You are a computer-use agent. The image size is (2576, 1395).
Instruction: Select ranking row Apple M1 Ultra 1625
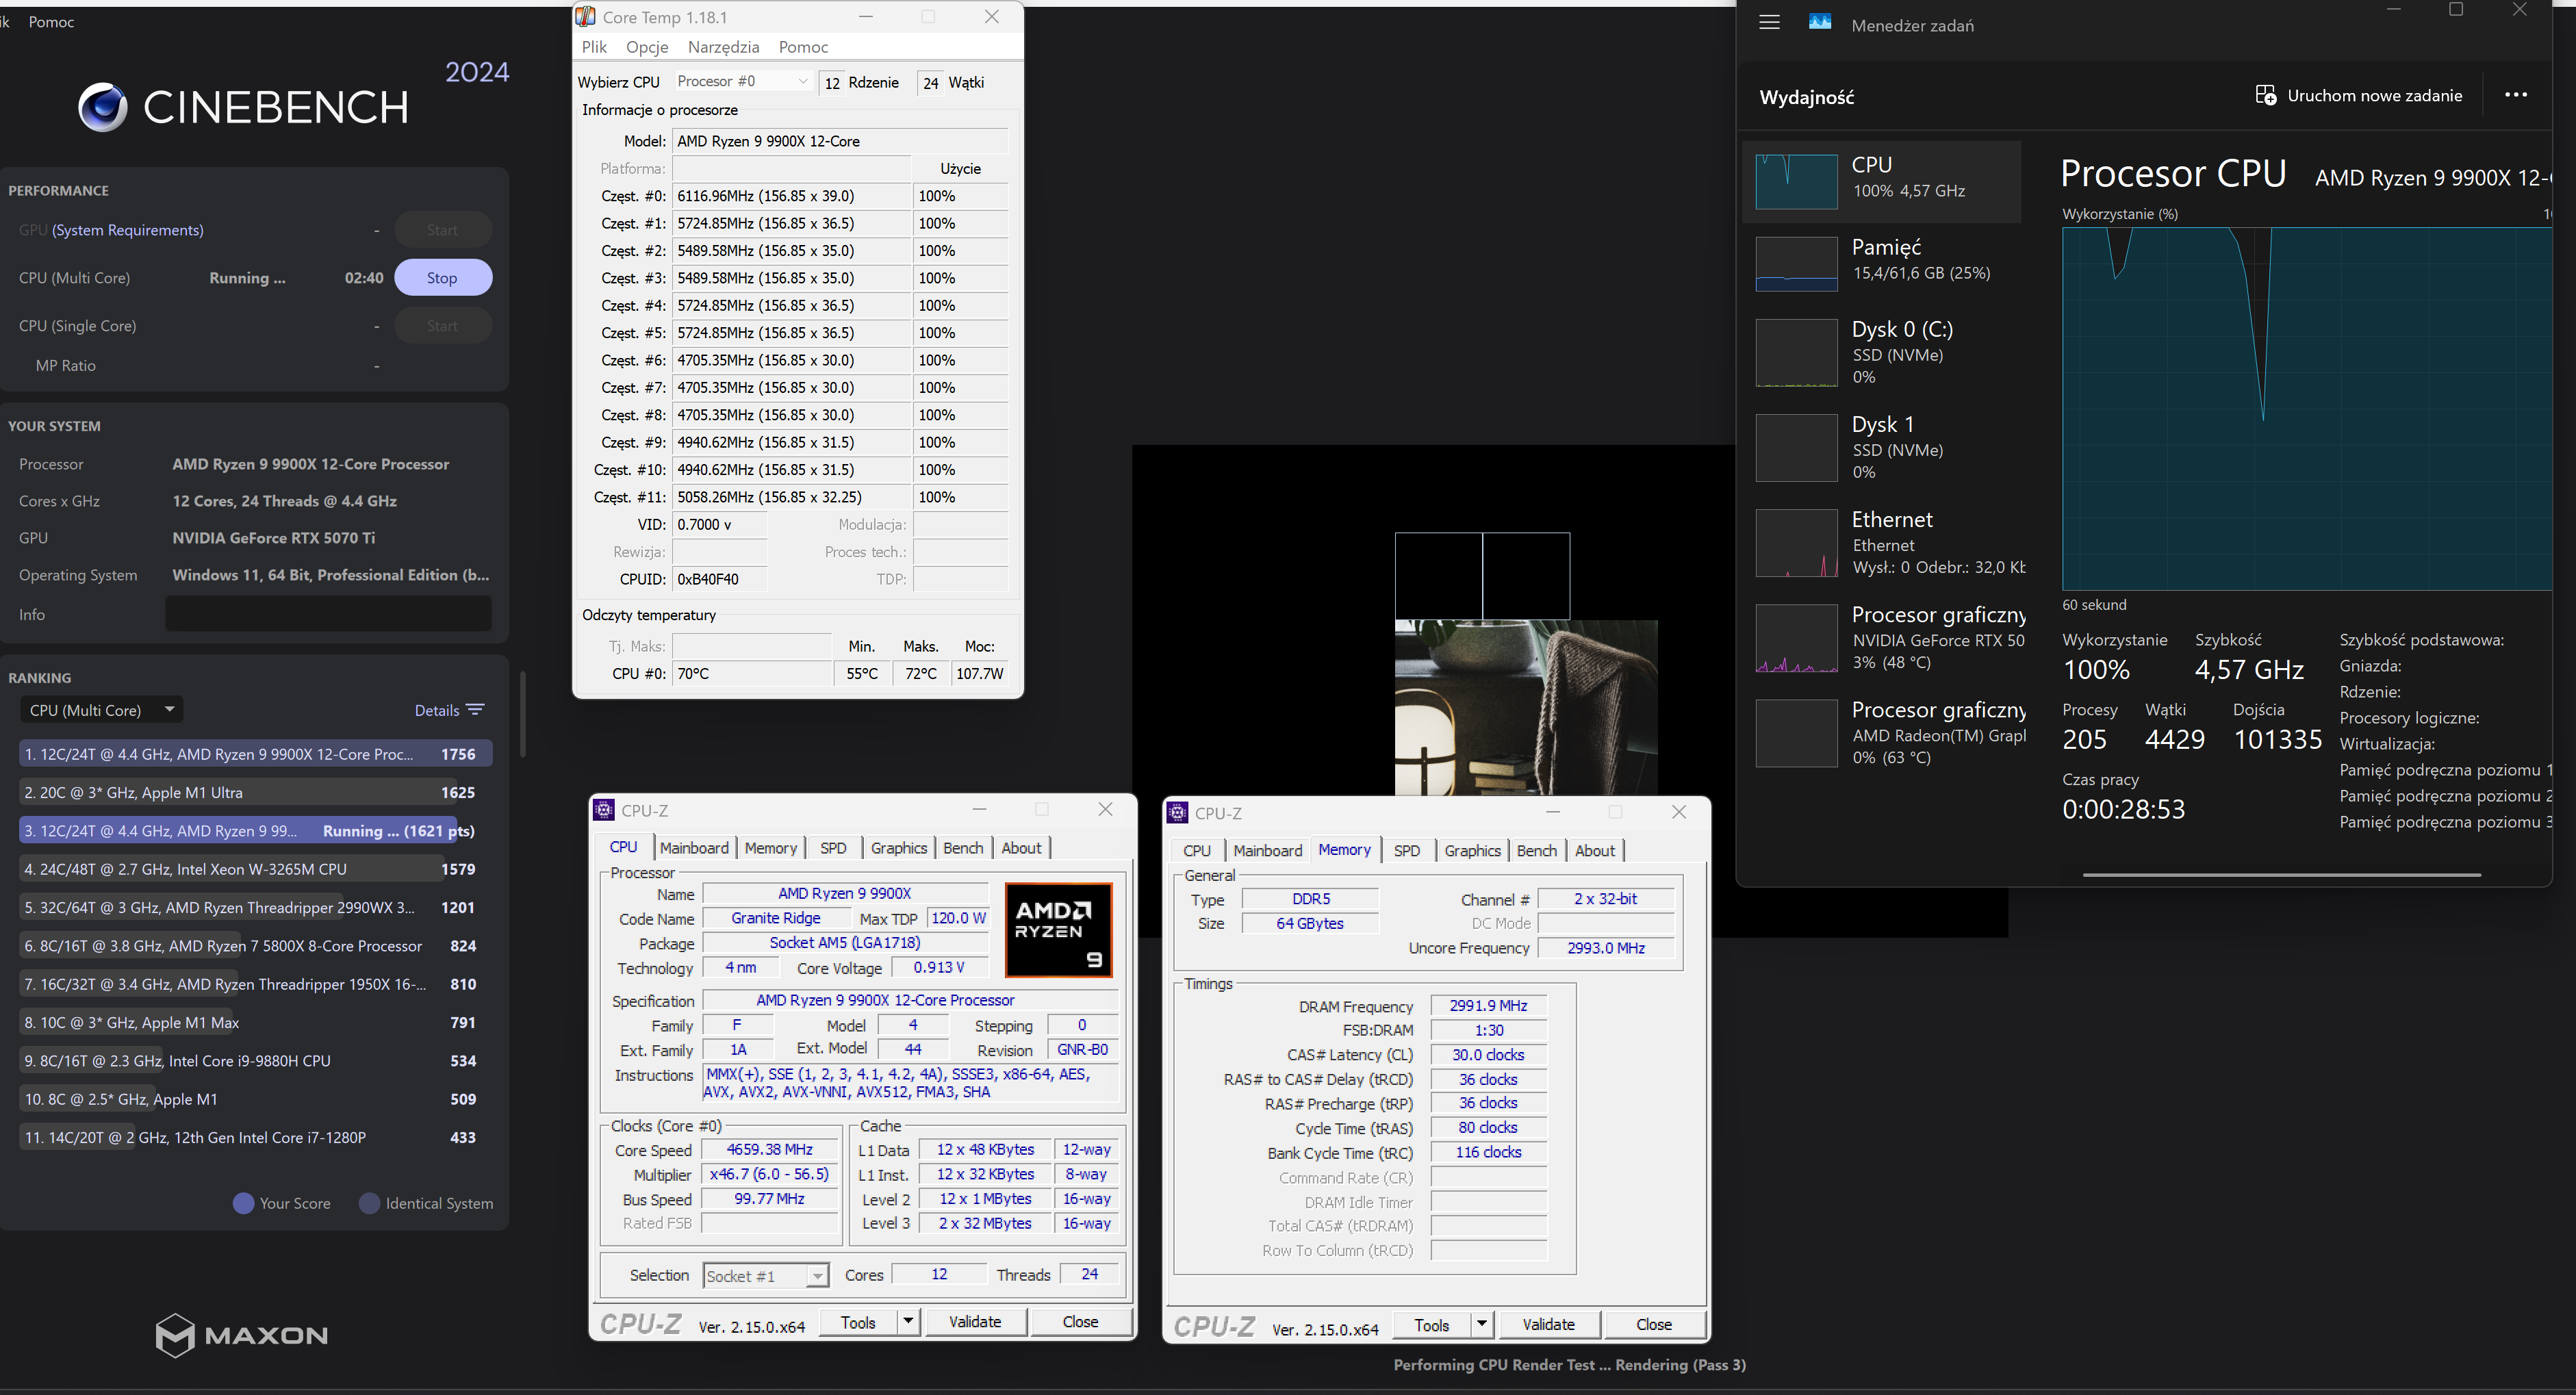pyautogui.click(x=255, y=792)
